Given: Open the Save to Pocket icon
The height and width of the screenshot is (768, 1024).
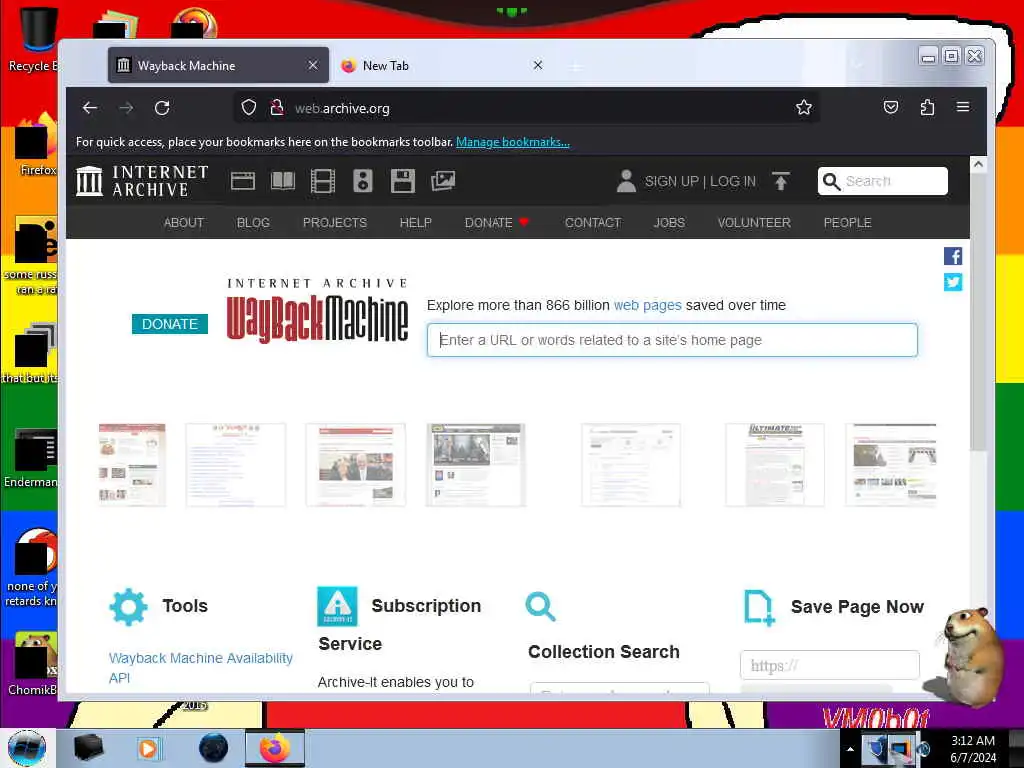Looking at the screenshot, I should [x=891, y=107].
